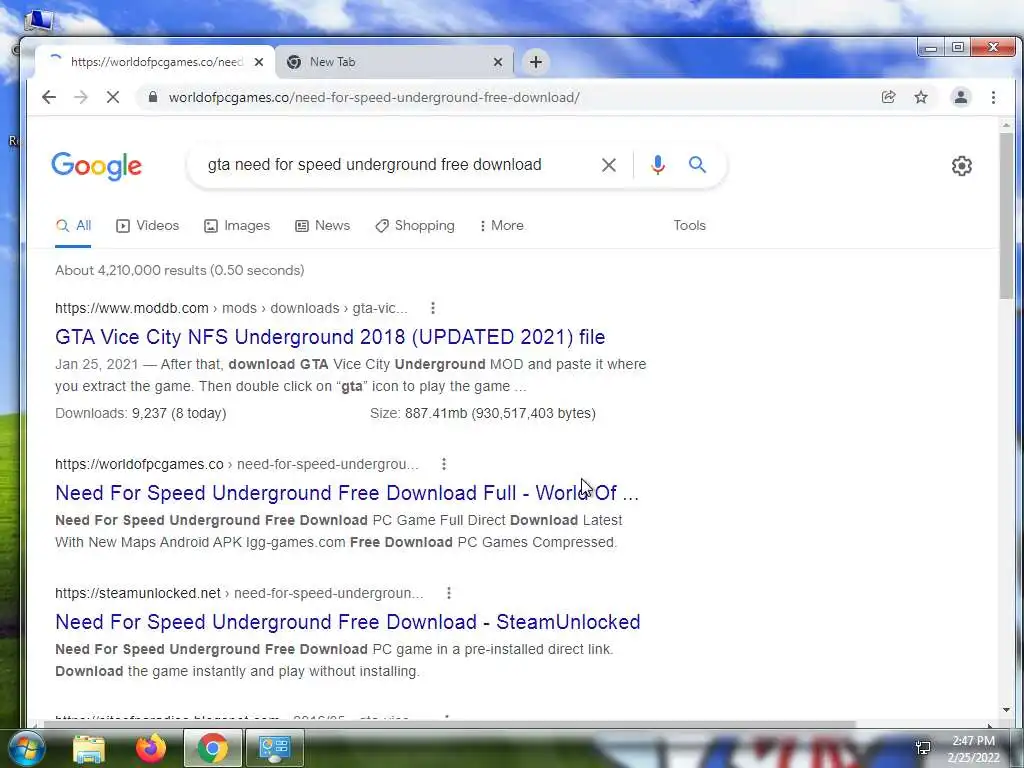Open Chrome three-dot menu
The width and height of the screenshot is (1024, 768).
993,97
